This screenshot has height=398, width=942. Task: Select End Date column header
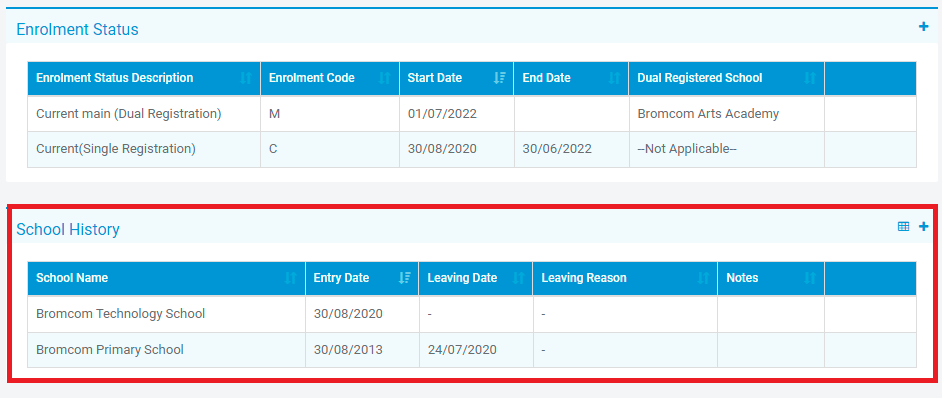coord(571,78)
